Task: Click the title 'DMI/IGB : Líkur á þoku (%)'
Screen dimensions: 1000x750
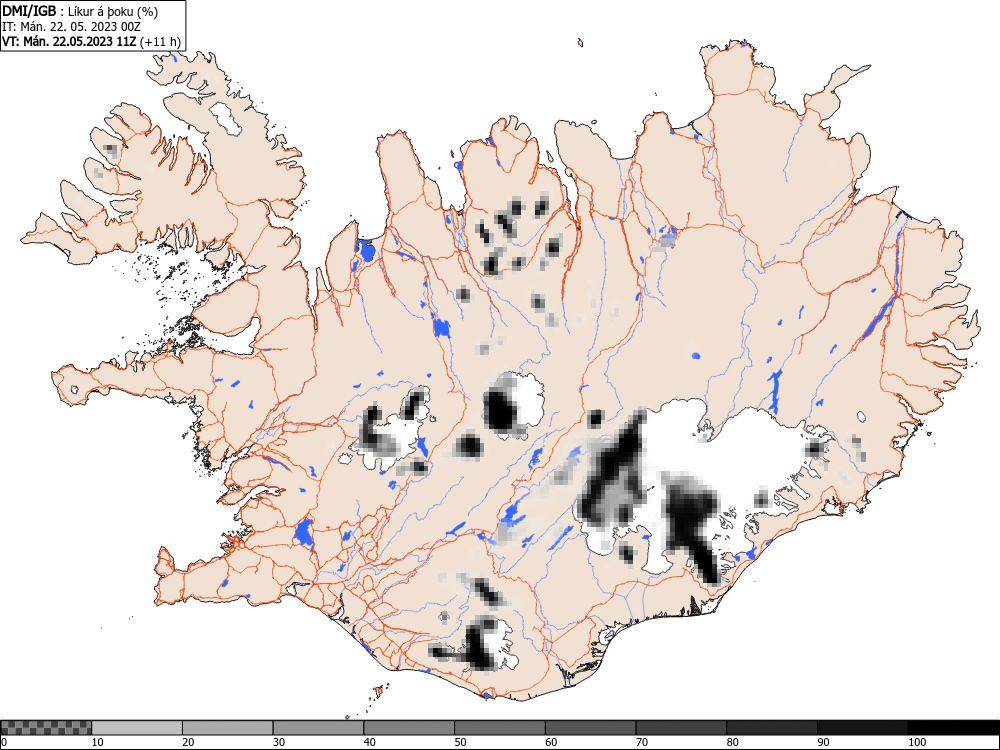Action: [80, 11]
